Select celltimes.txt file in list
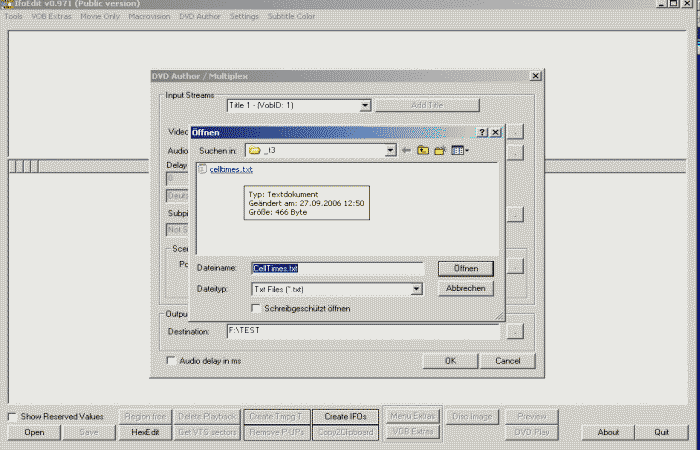 pos(230,170)
